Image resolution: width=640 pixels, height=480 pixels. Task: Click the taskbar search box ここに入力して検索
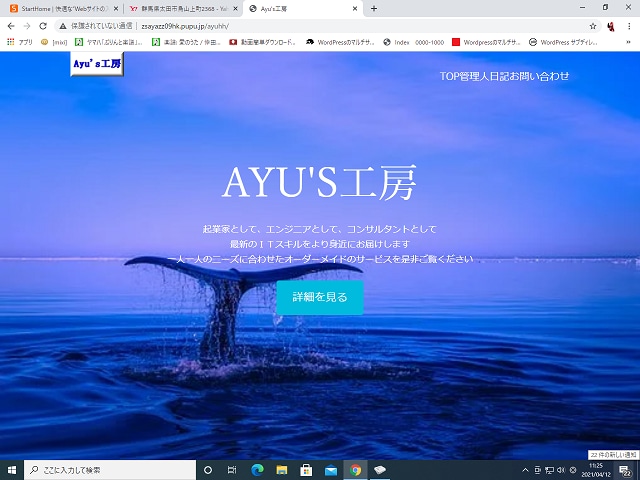click(110, 470)
